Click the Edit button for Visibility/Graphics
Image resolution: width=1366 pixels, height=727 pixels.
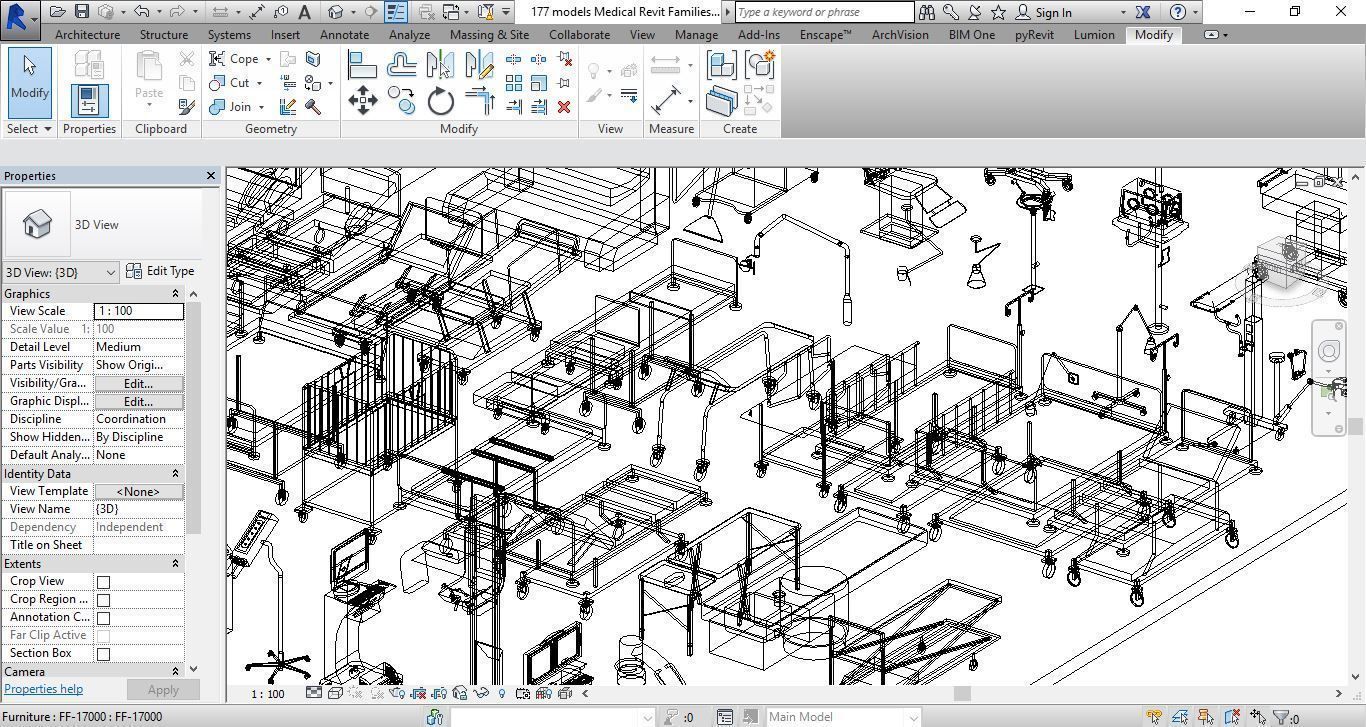(137, 383)
